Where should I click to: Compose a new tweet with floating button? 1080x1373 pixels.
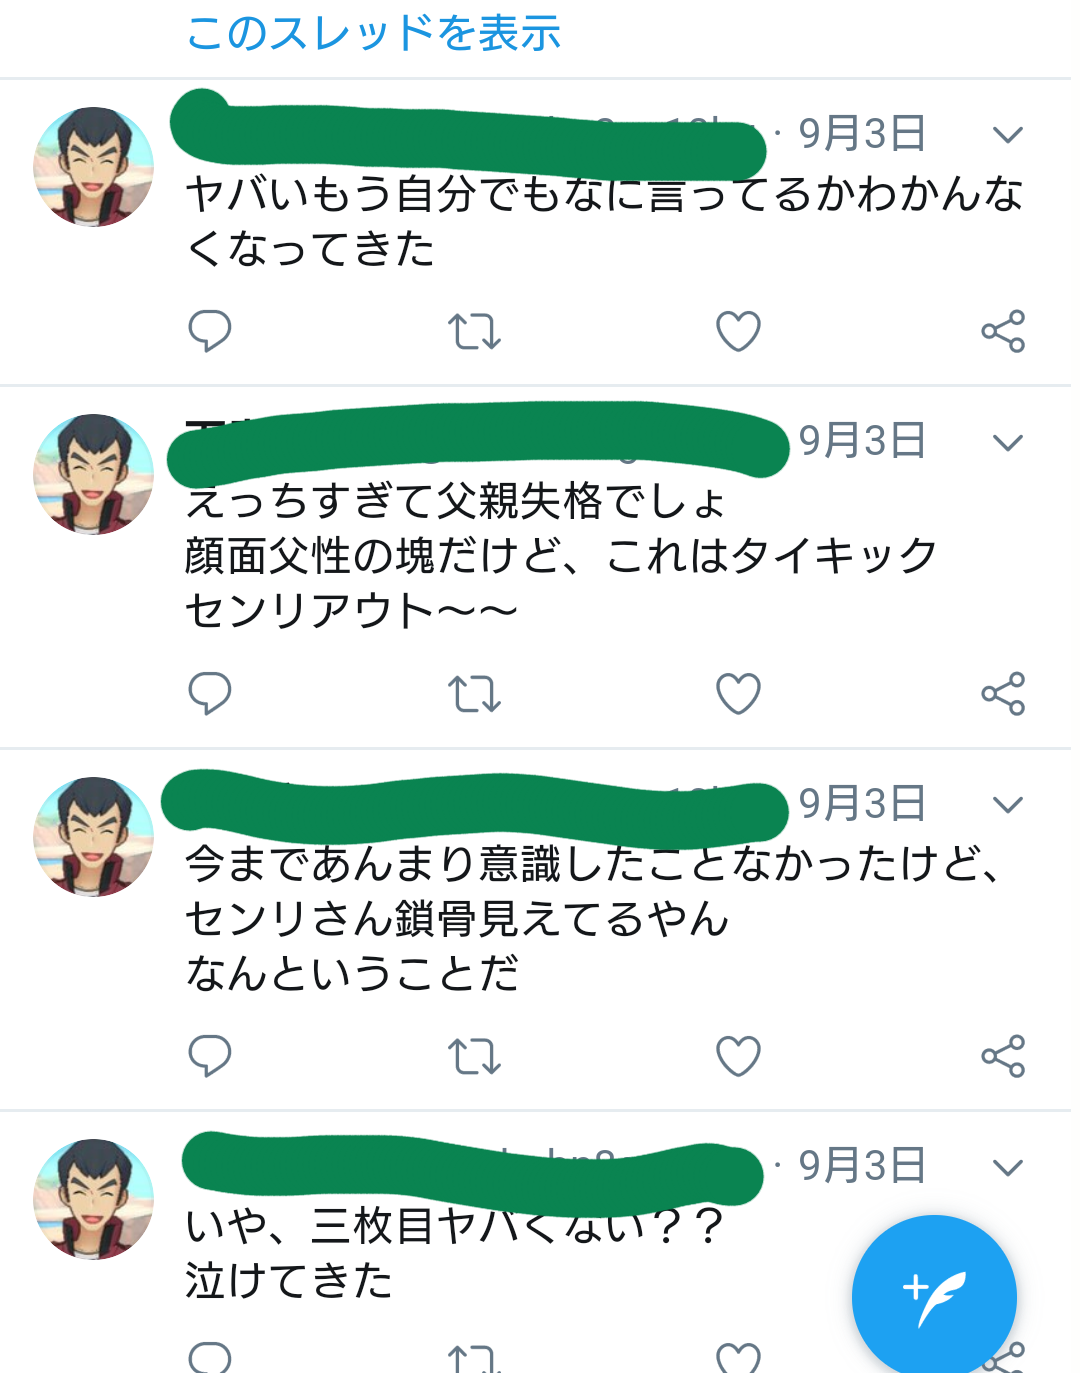pos(934,1297)
